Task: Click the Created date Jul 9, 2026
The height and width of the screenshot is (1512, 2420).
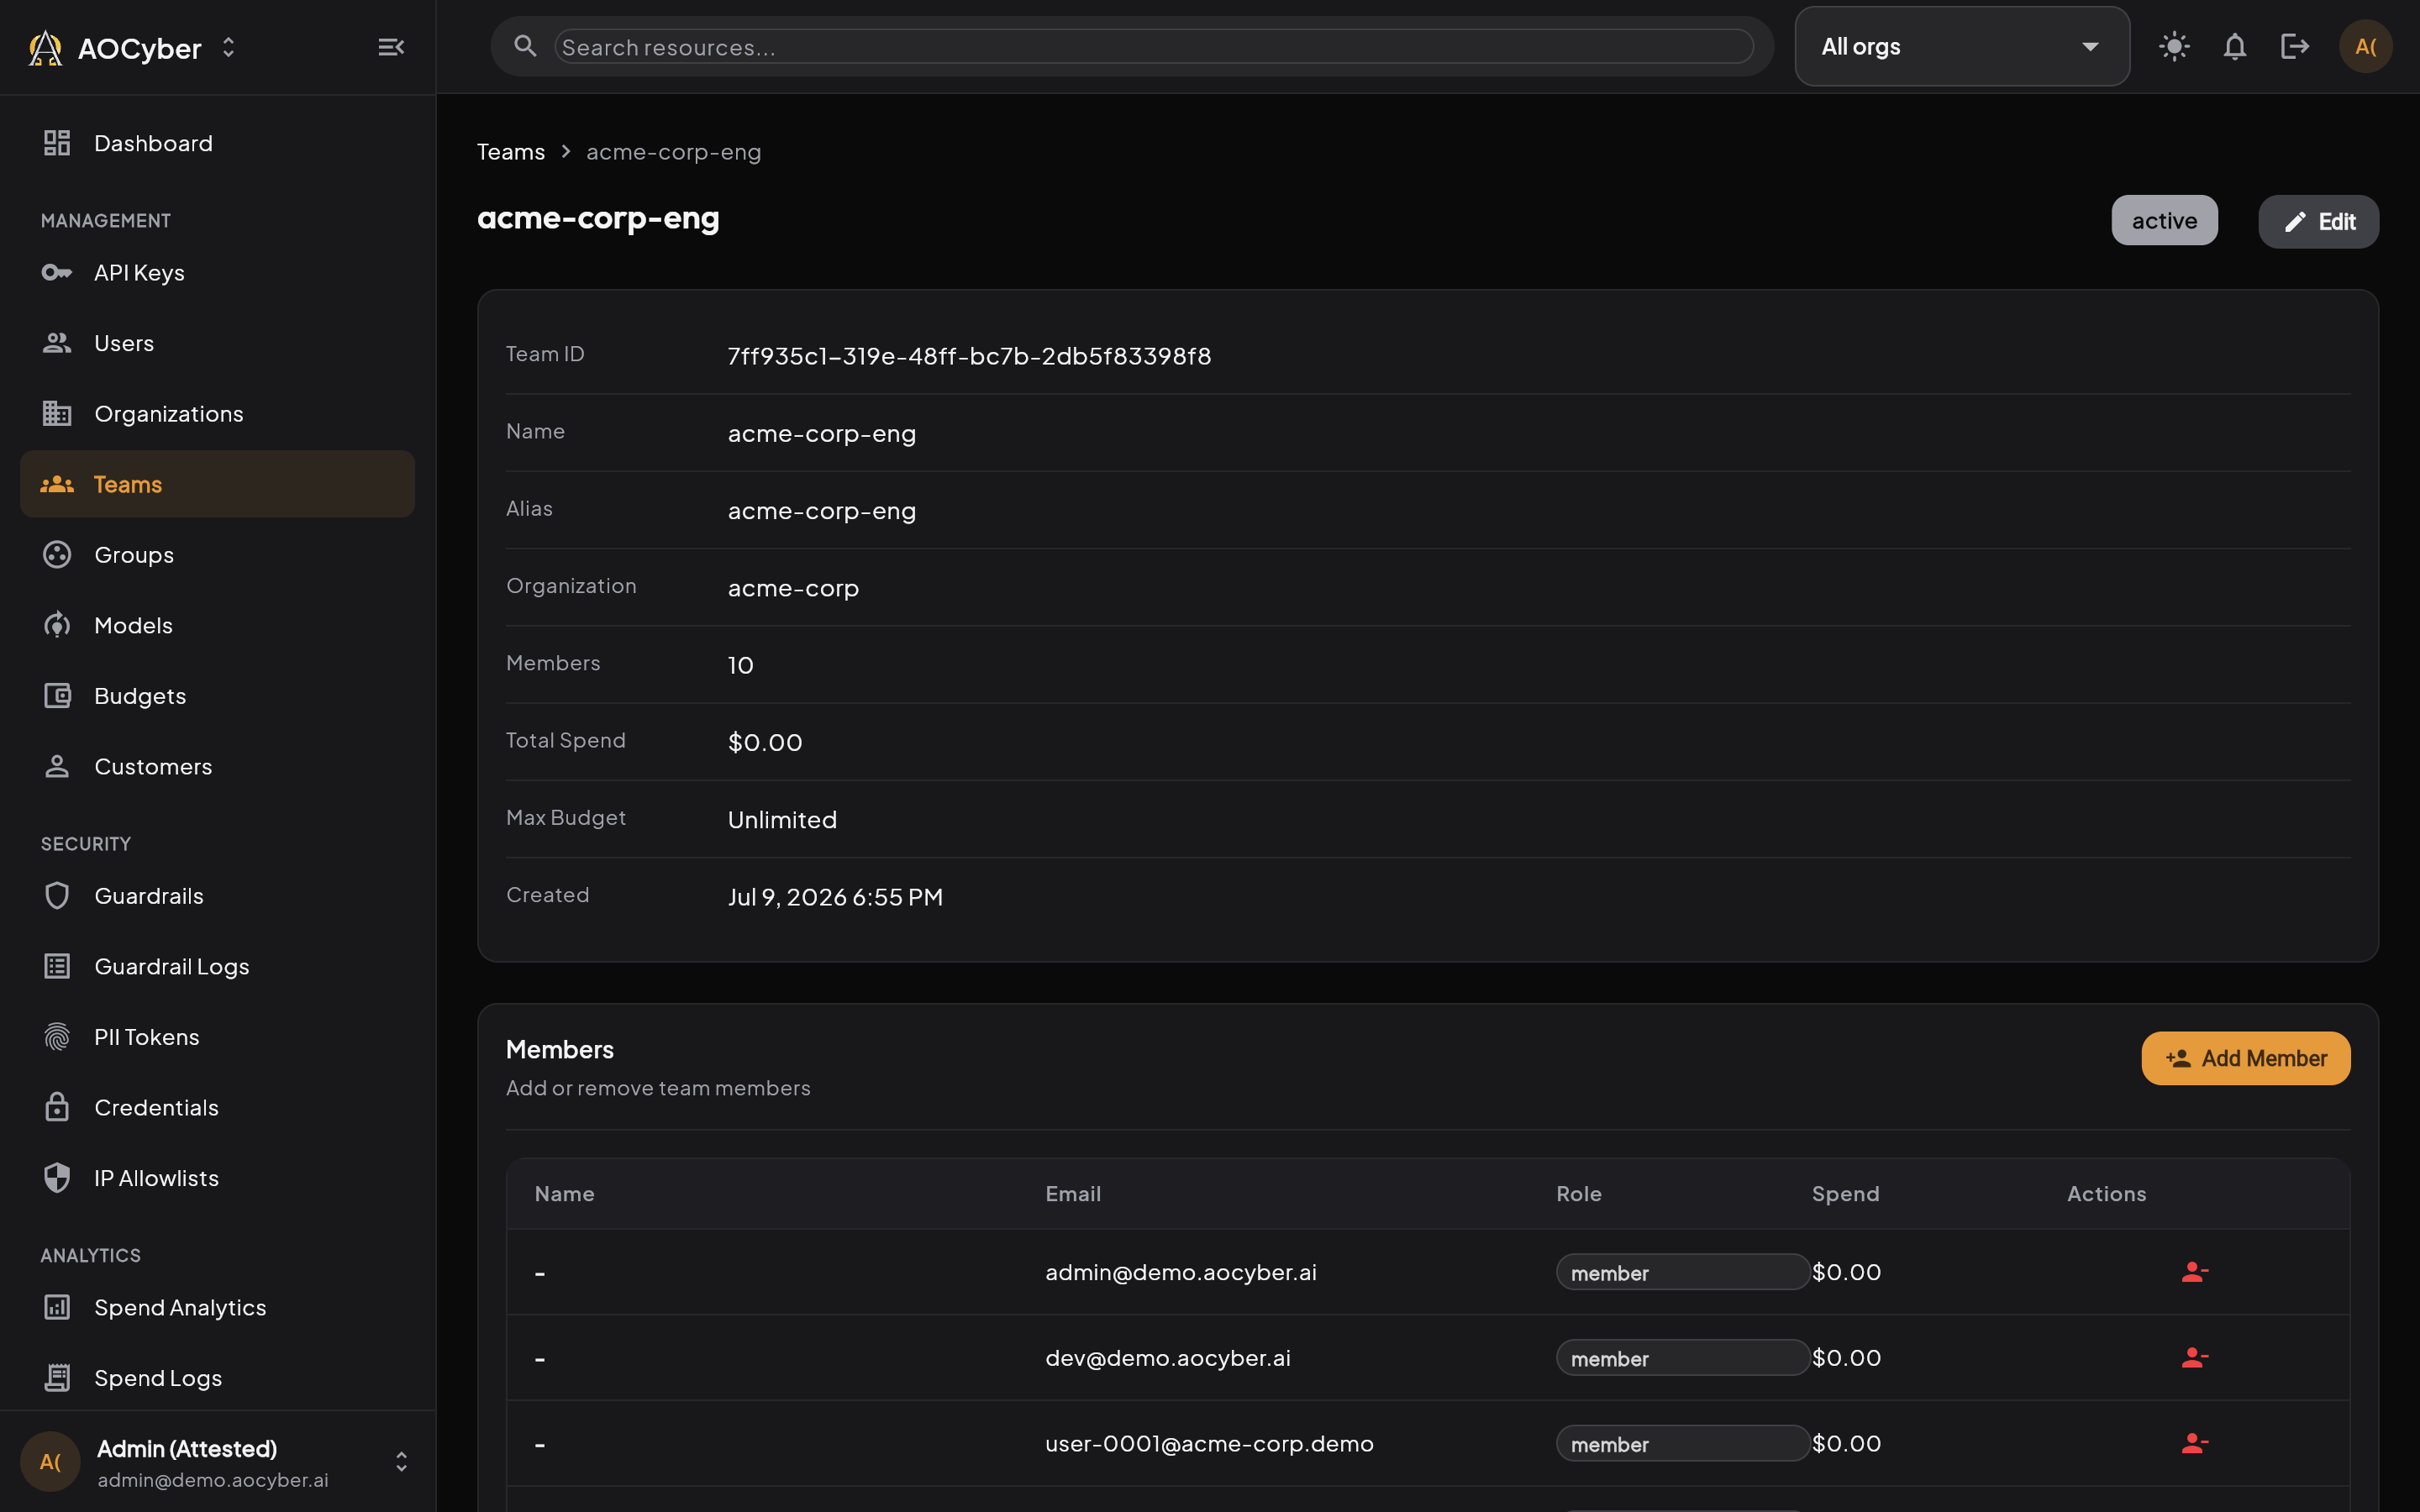Action: pyautogui.click(x=835, y=897)
